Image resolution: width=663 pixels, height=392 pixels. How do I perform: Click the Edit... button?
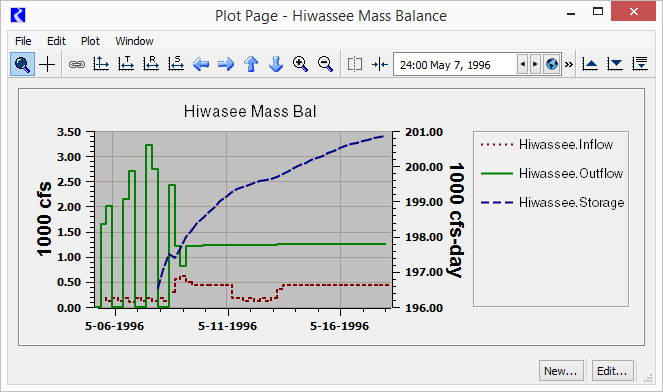click(612, 371)
